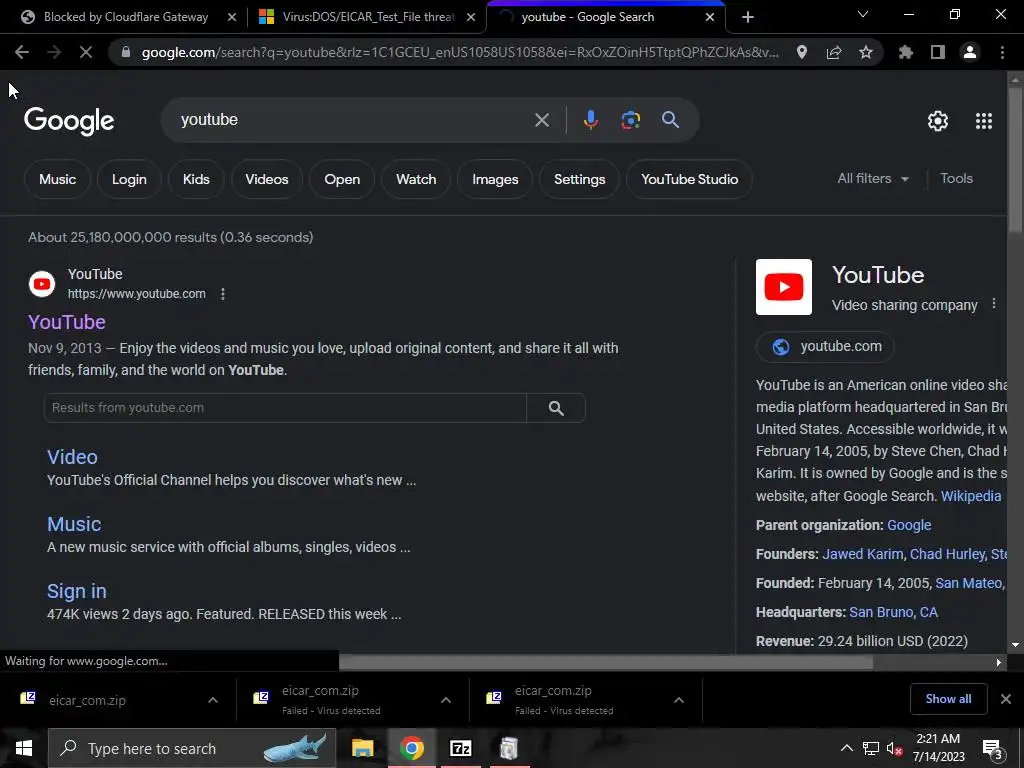Open File Explorer from taskbar
Screen dimensions: 1024x768
tap(362, 748)
